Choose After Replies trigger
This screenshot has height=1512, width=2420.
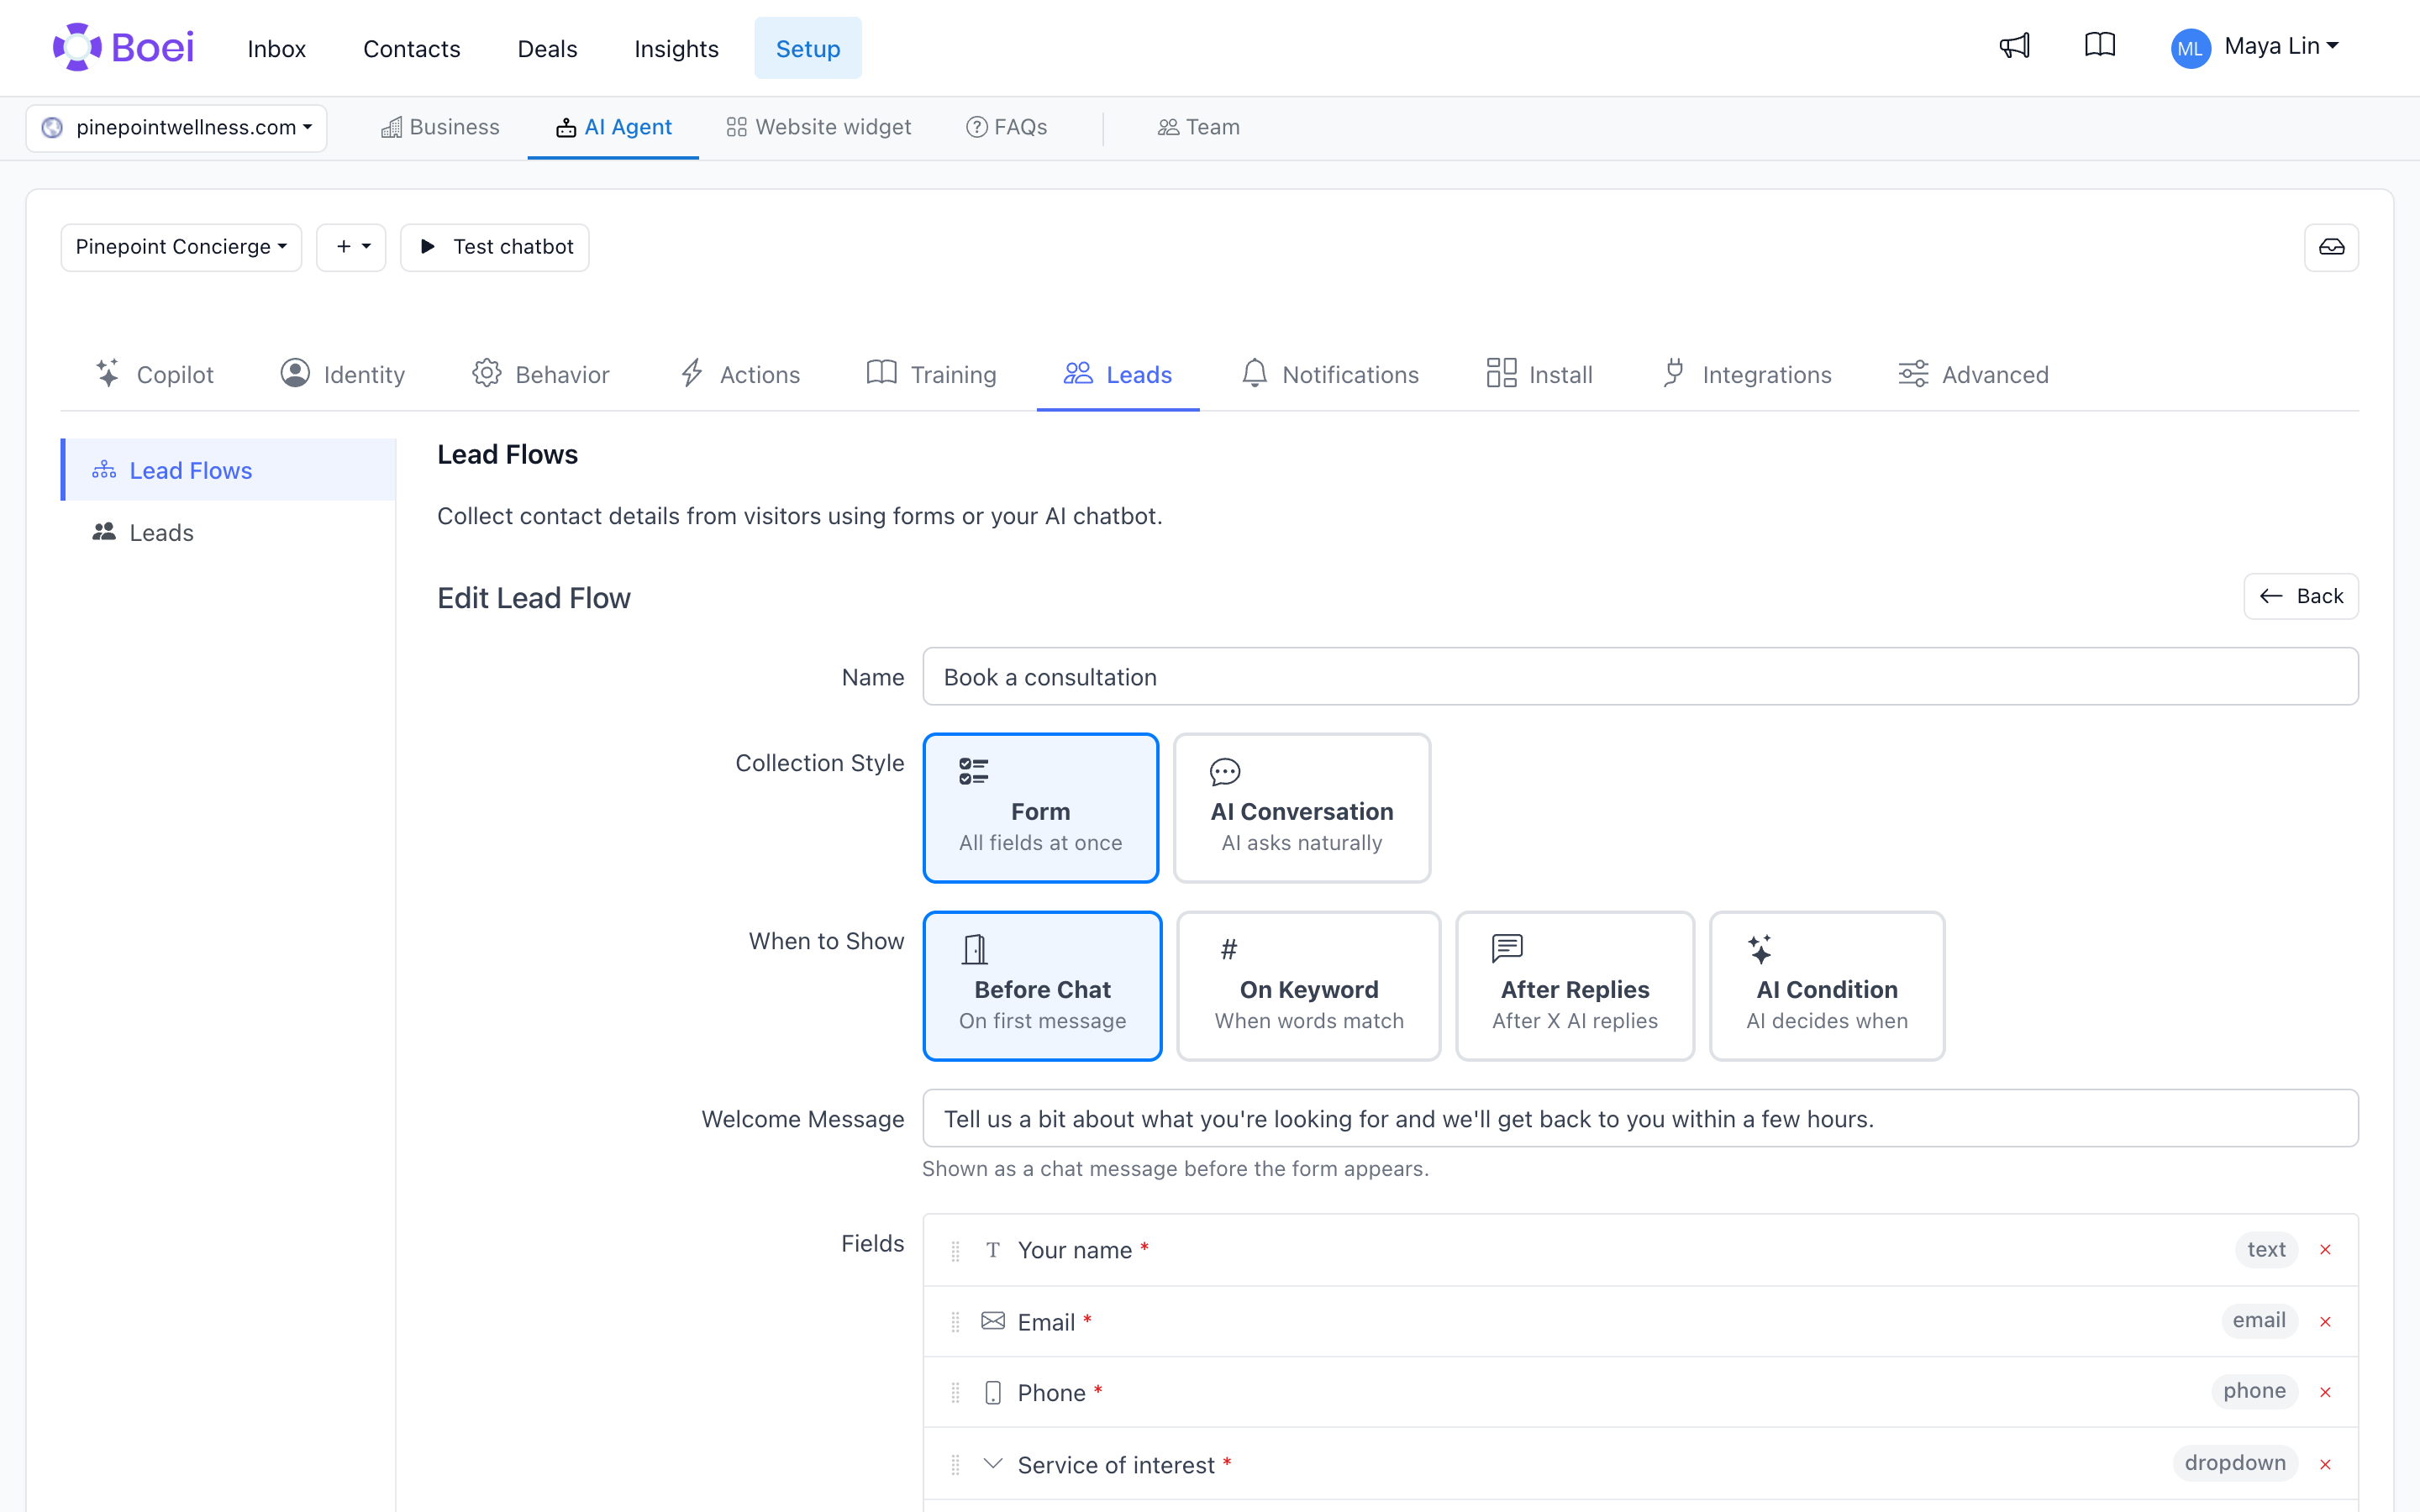pyautogui.click(x=1575, y=986)
